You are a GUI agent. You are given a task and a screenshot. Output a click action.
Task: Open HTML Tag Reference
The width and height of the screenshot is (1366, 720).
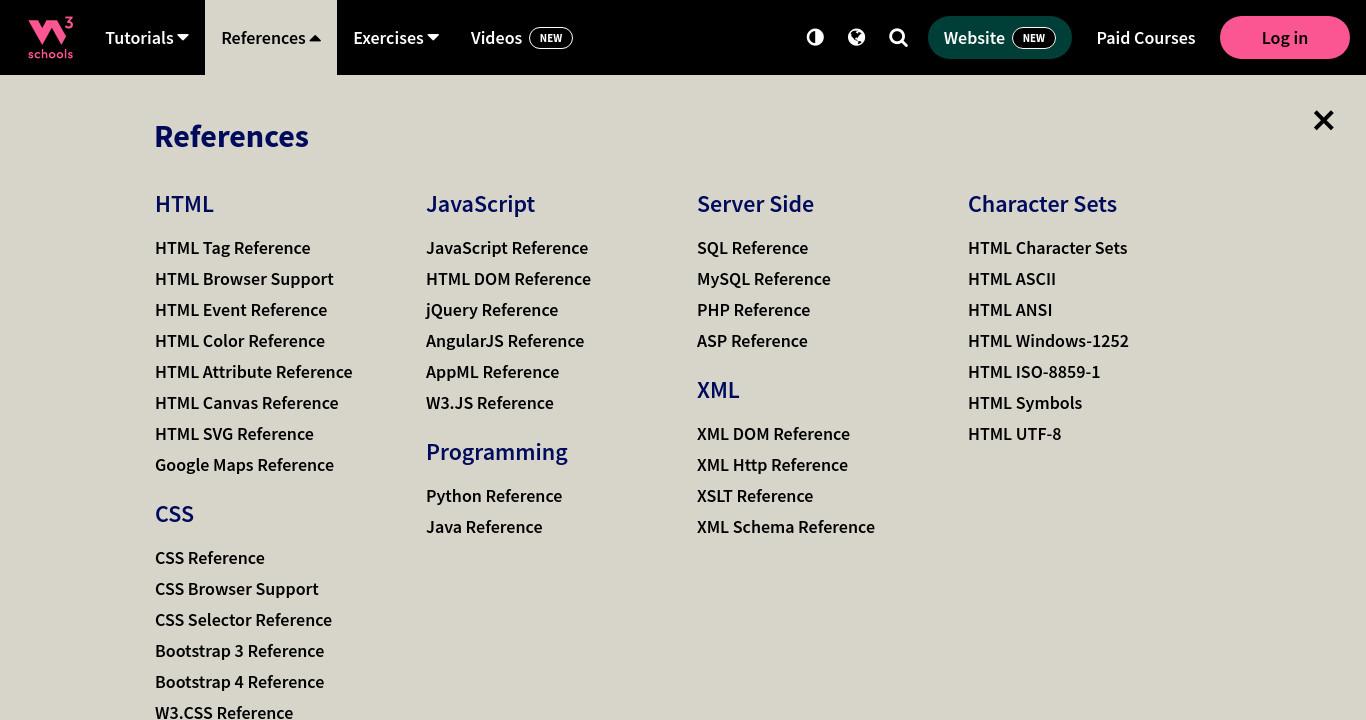232,247
